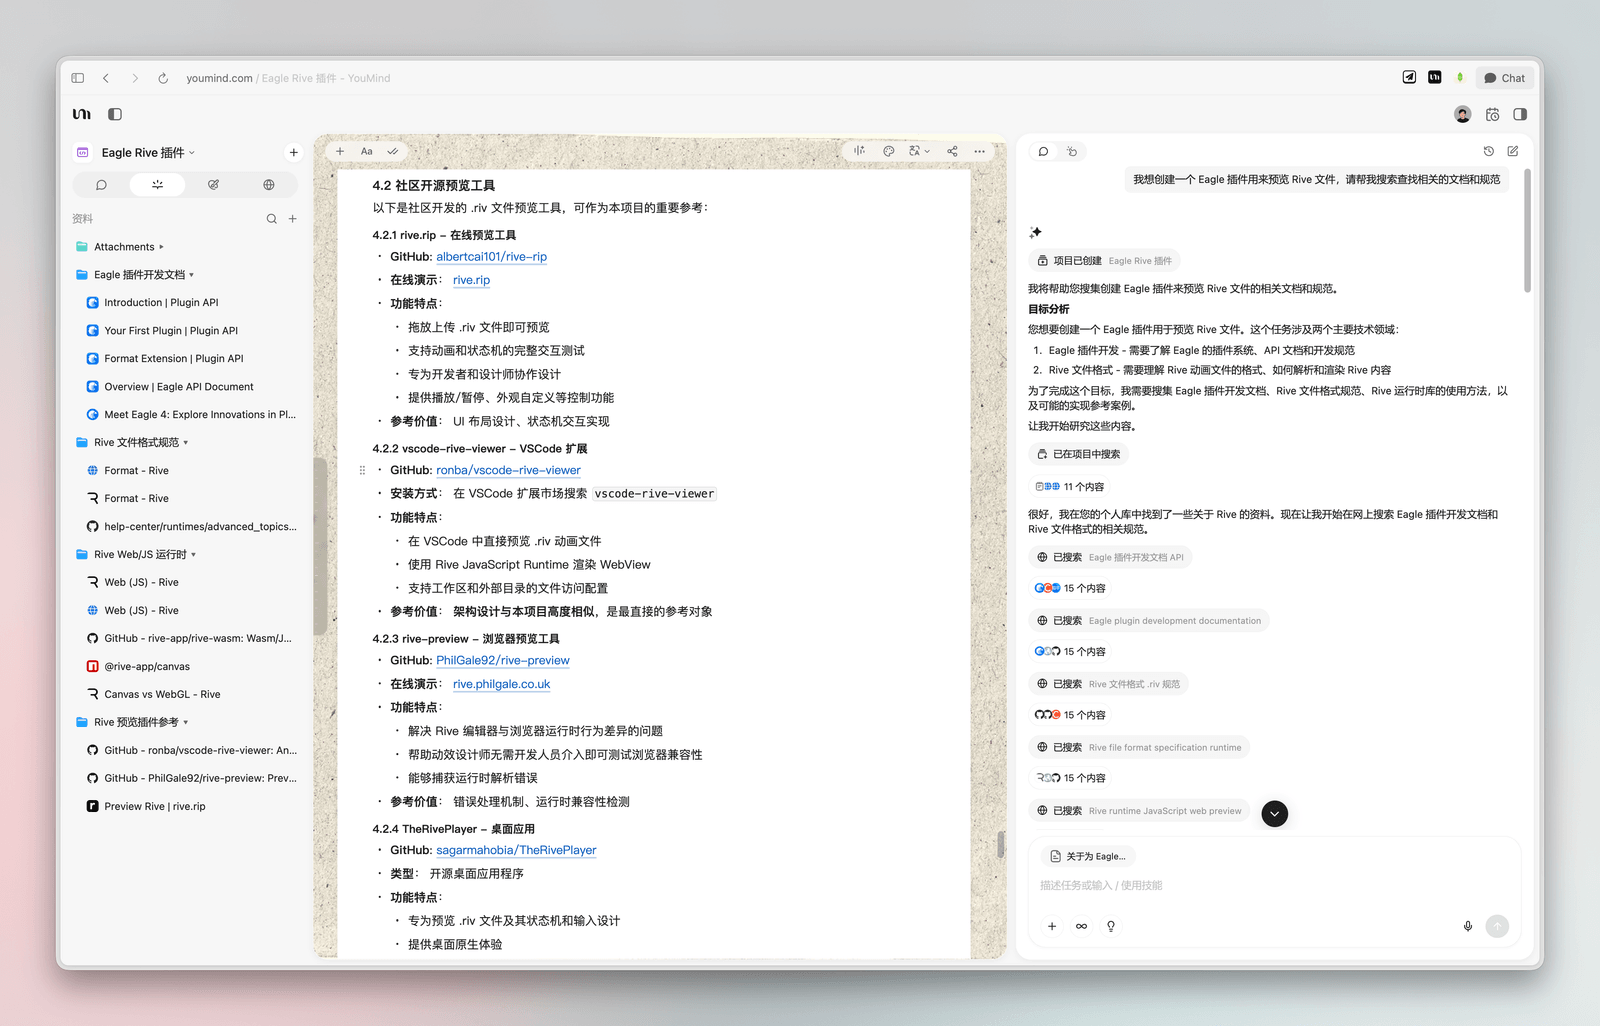Toggle the infinity mode button in chat input
1600x1026 pixels.
[1081, 926]
